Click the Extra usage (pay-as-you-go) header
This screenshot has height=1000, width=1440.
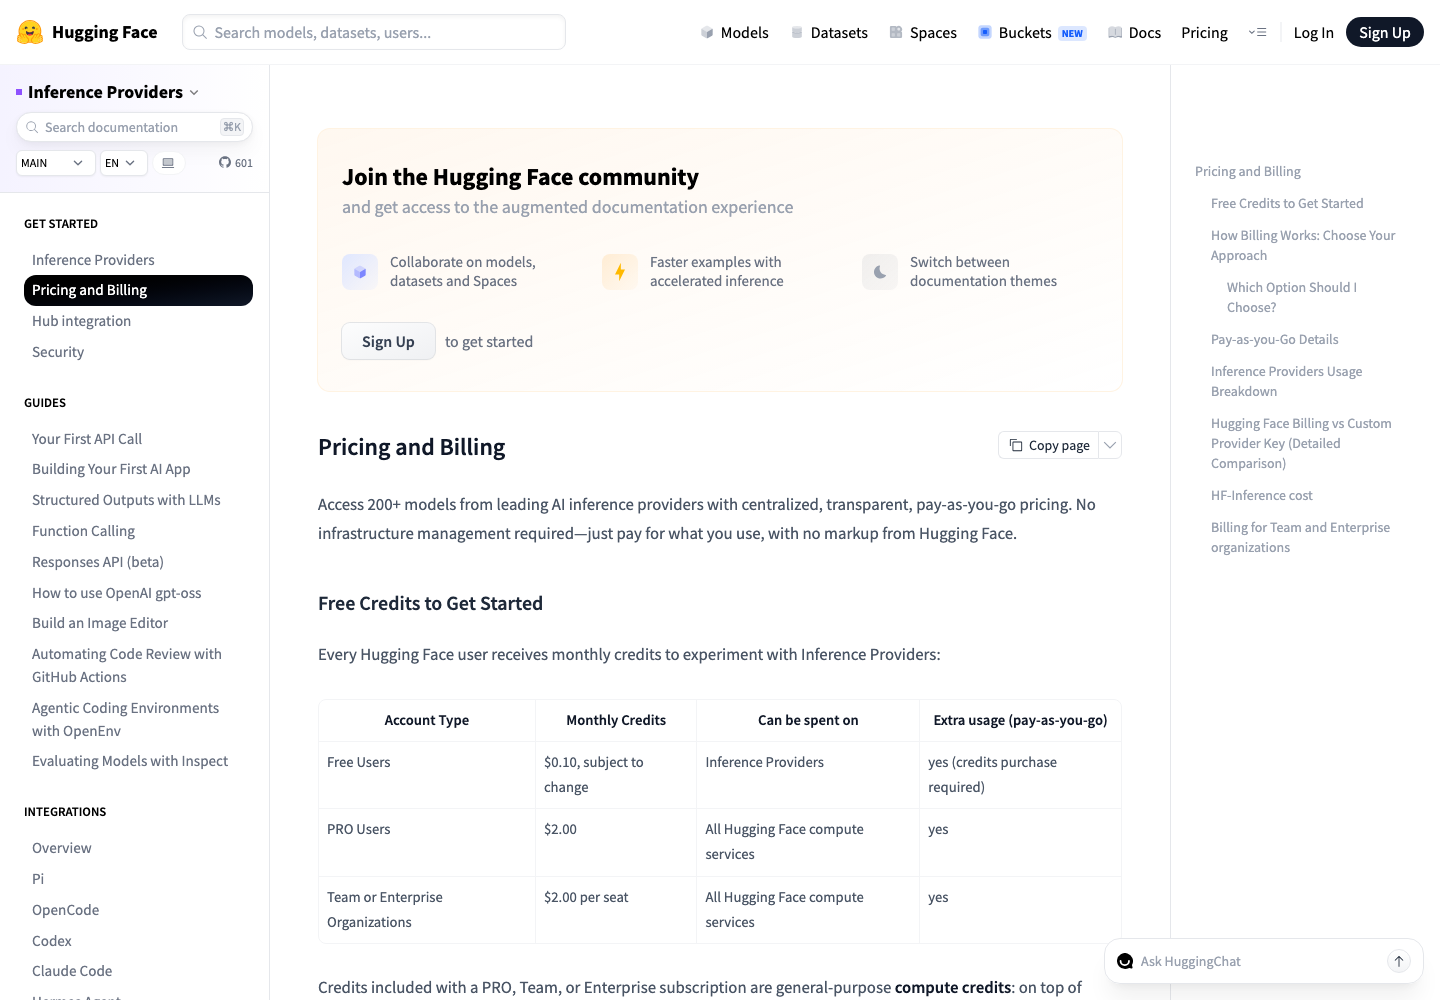(1020, 720)
